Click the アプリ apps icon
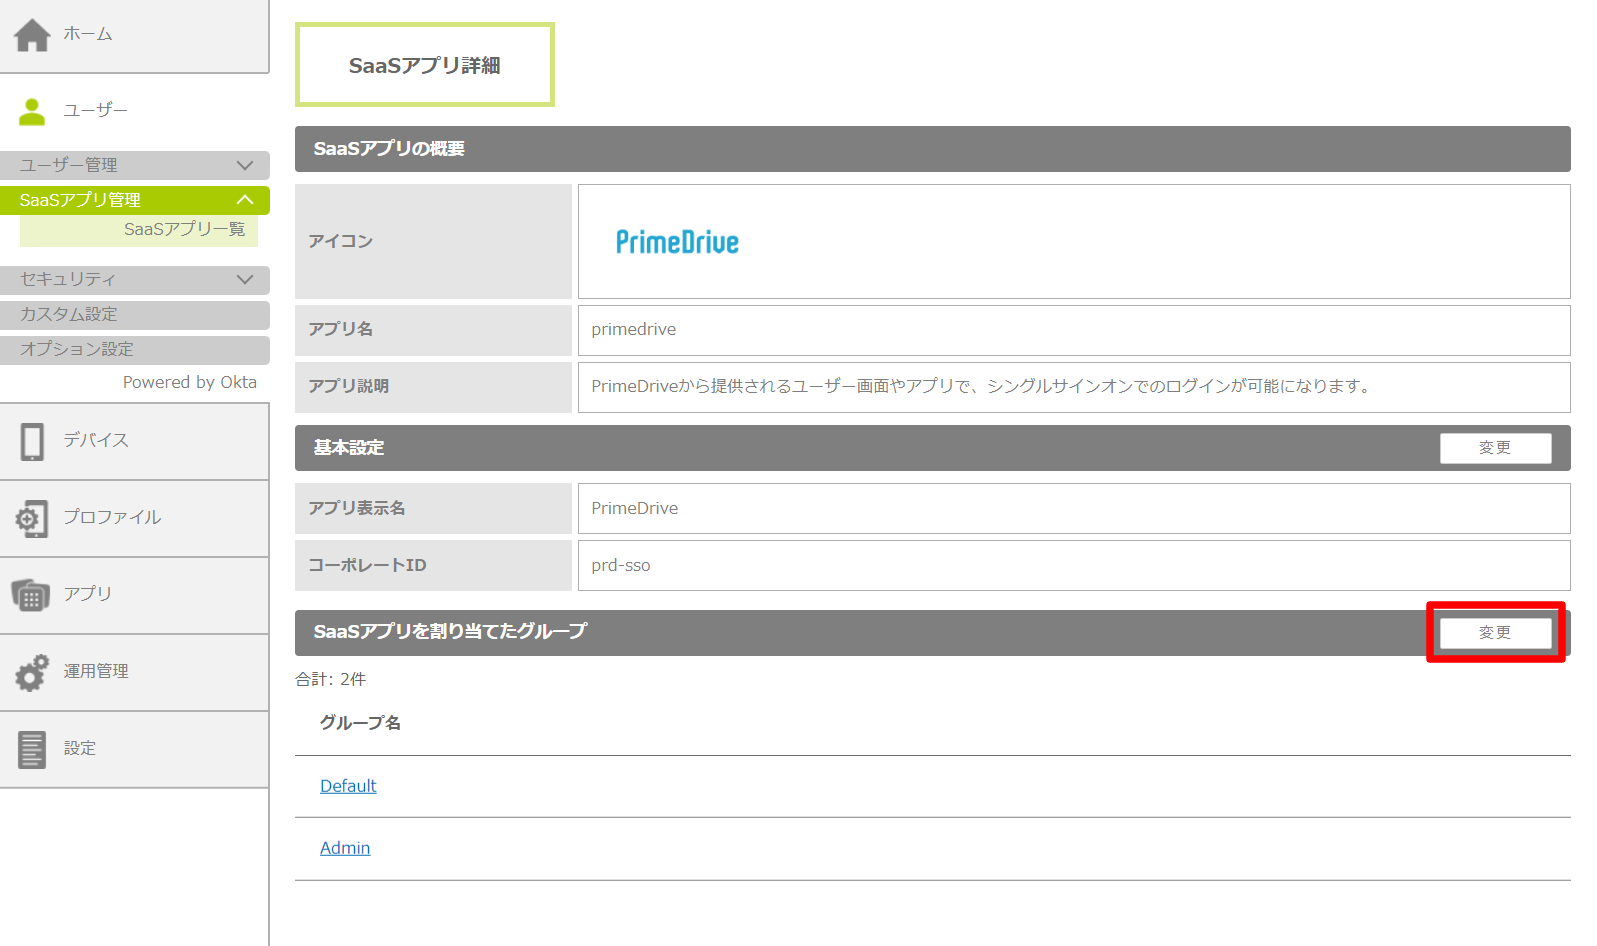The width and height of the screenshot is (1597, 946). click(31, 595)
